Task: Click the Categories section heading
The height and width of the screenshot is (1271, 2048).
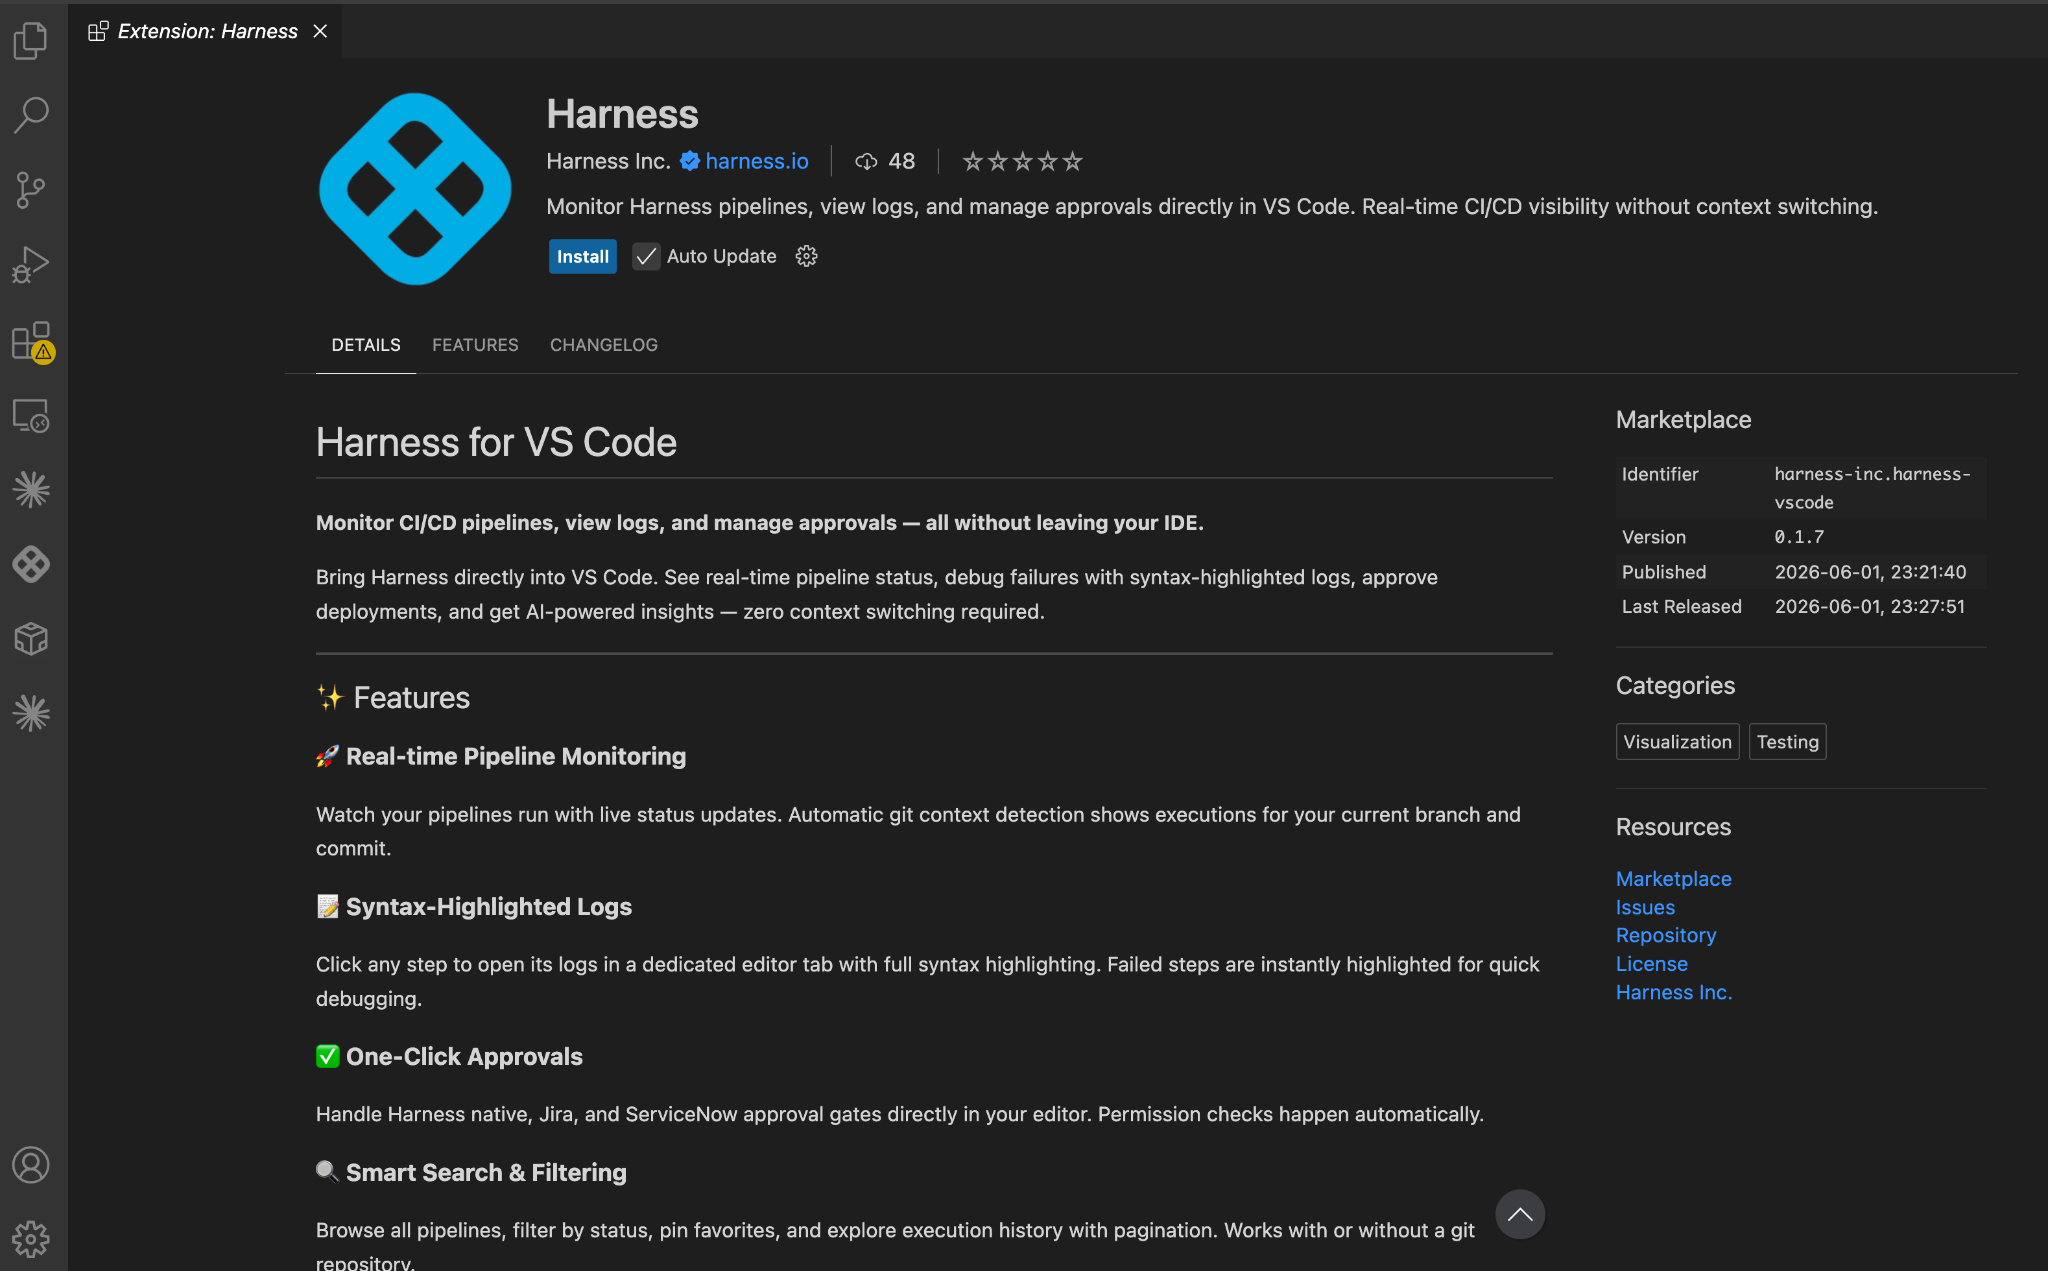Action: [x=1675, y=686]
